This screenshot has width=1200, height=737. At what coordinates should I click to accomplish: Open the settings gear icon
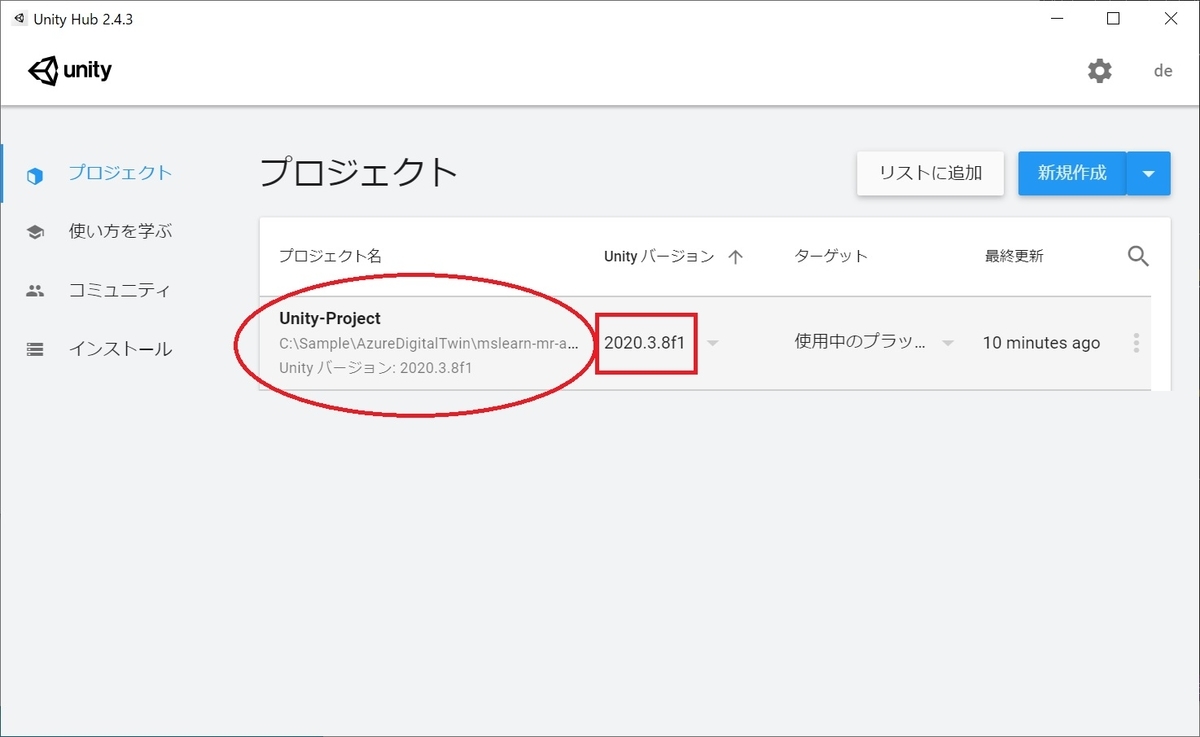(x=1100, y=71)
